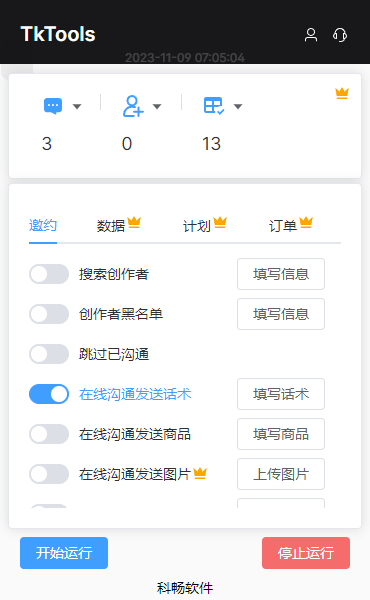Click the chat message bubble icon
Screen dimensions: 370x600
(53, 106)
